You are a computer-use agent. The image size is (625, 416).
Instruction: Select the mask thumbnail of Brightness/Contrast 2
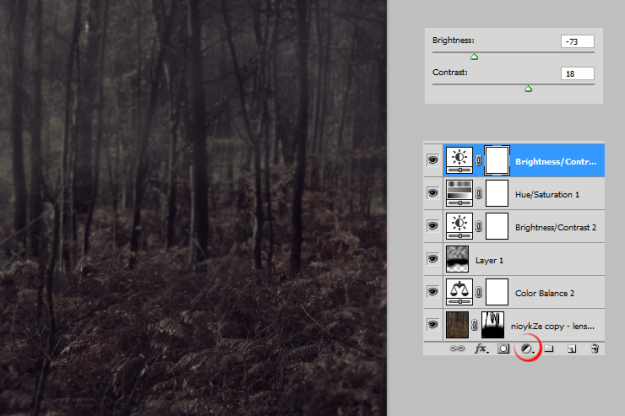(497, 226)
